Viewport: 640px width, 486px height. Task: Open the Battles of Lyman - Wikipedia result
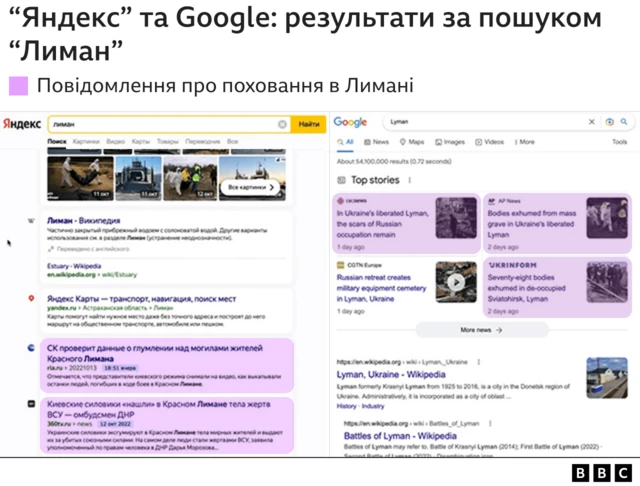click(400, 436)
